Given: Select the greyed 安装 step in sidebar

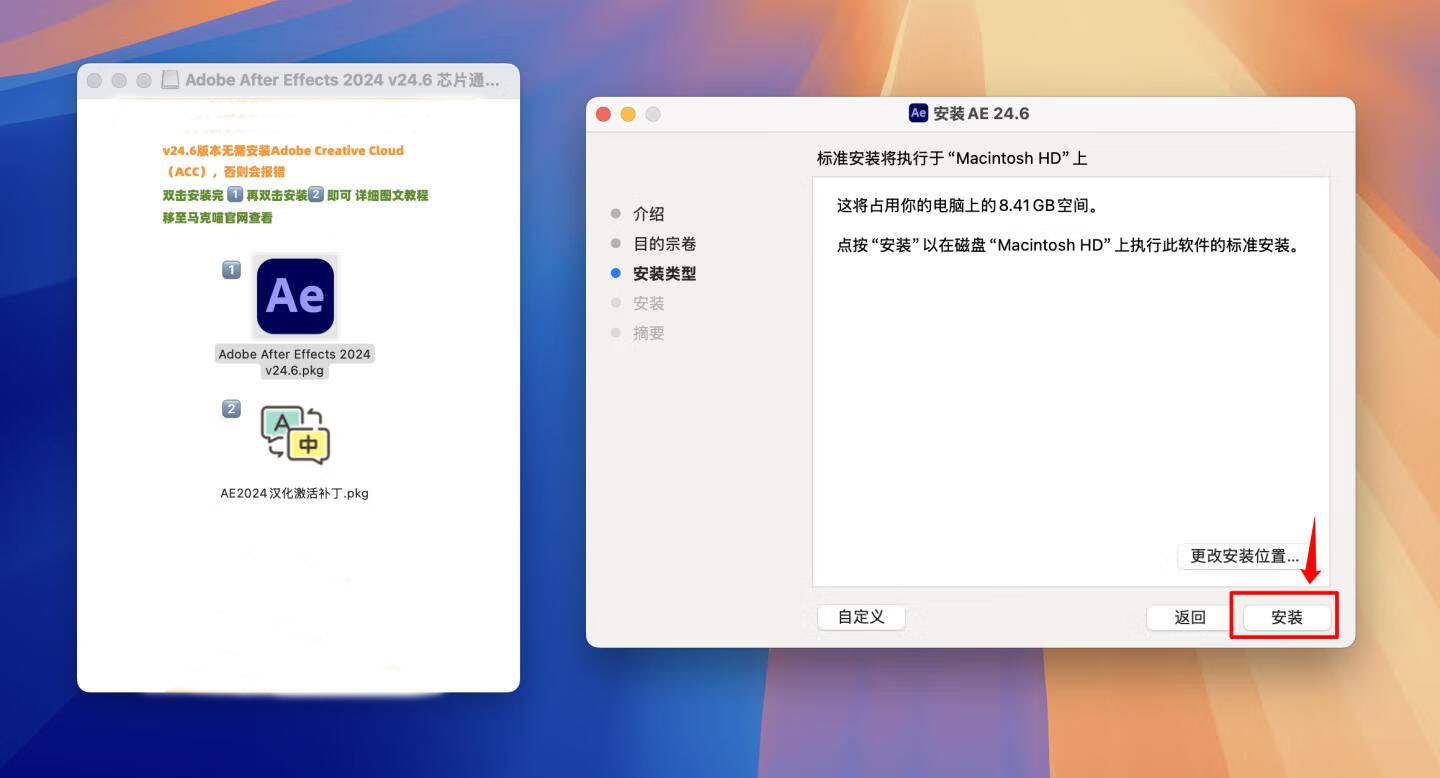Looking at the screenshot, I should pos(648,303).
